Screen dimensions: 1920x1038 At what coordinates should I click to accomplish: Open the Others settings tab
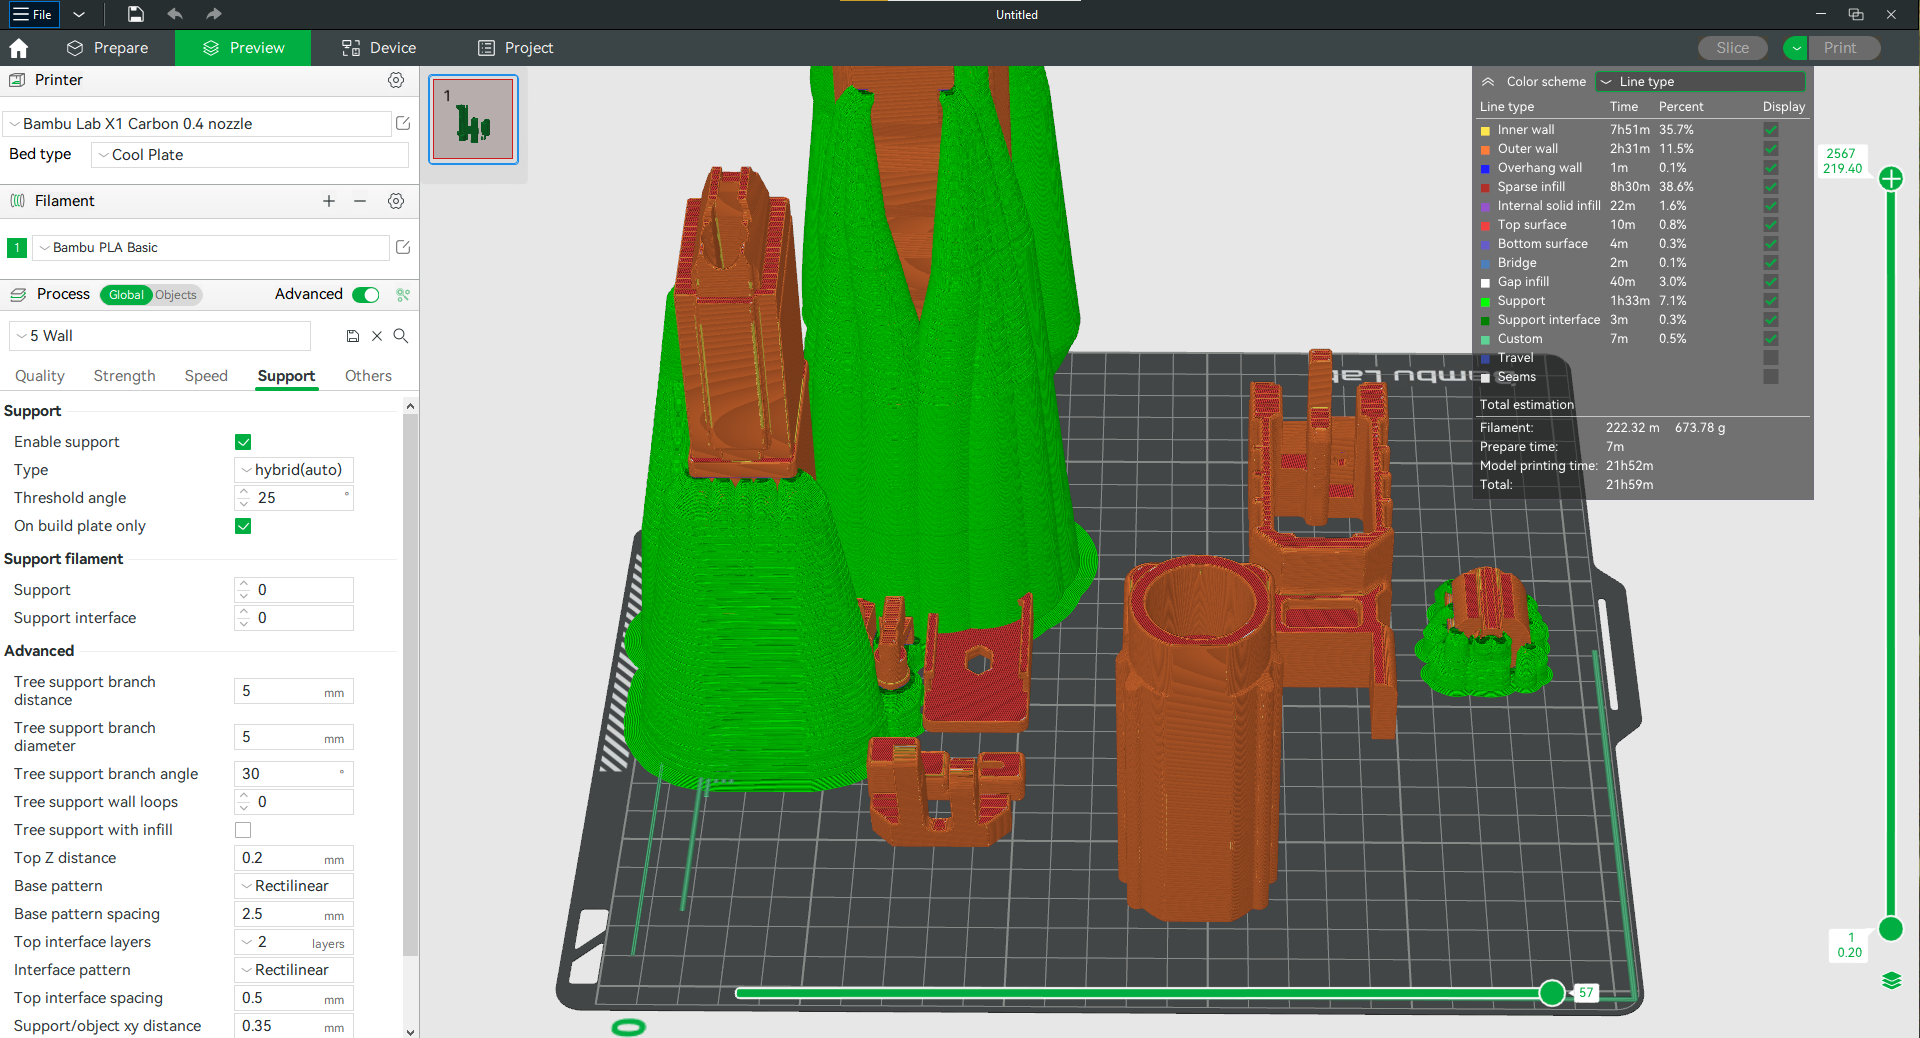[368, 376]
